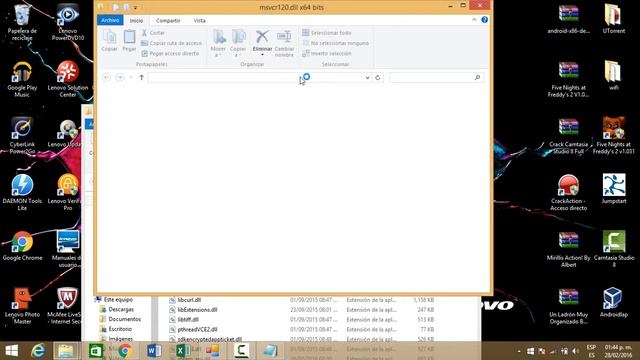640x360 pixels.
Task: Open Google Chrome desktop shortcut
Action: click(22, 246)
